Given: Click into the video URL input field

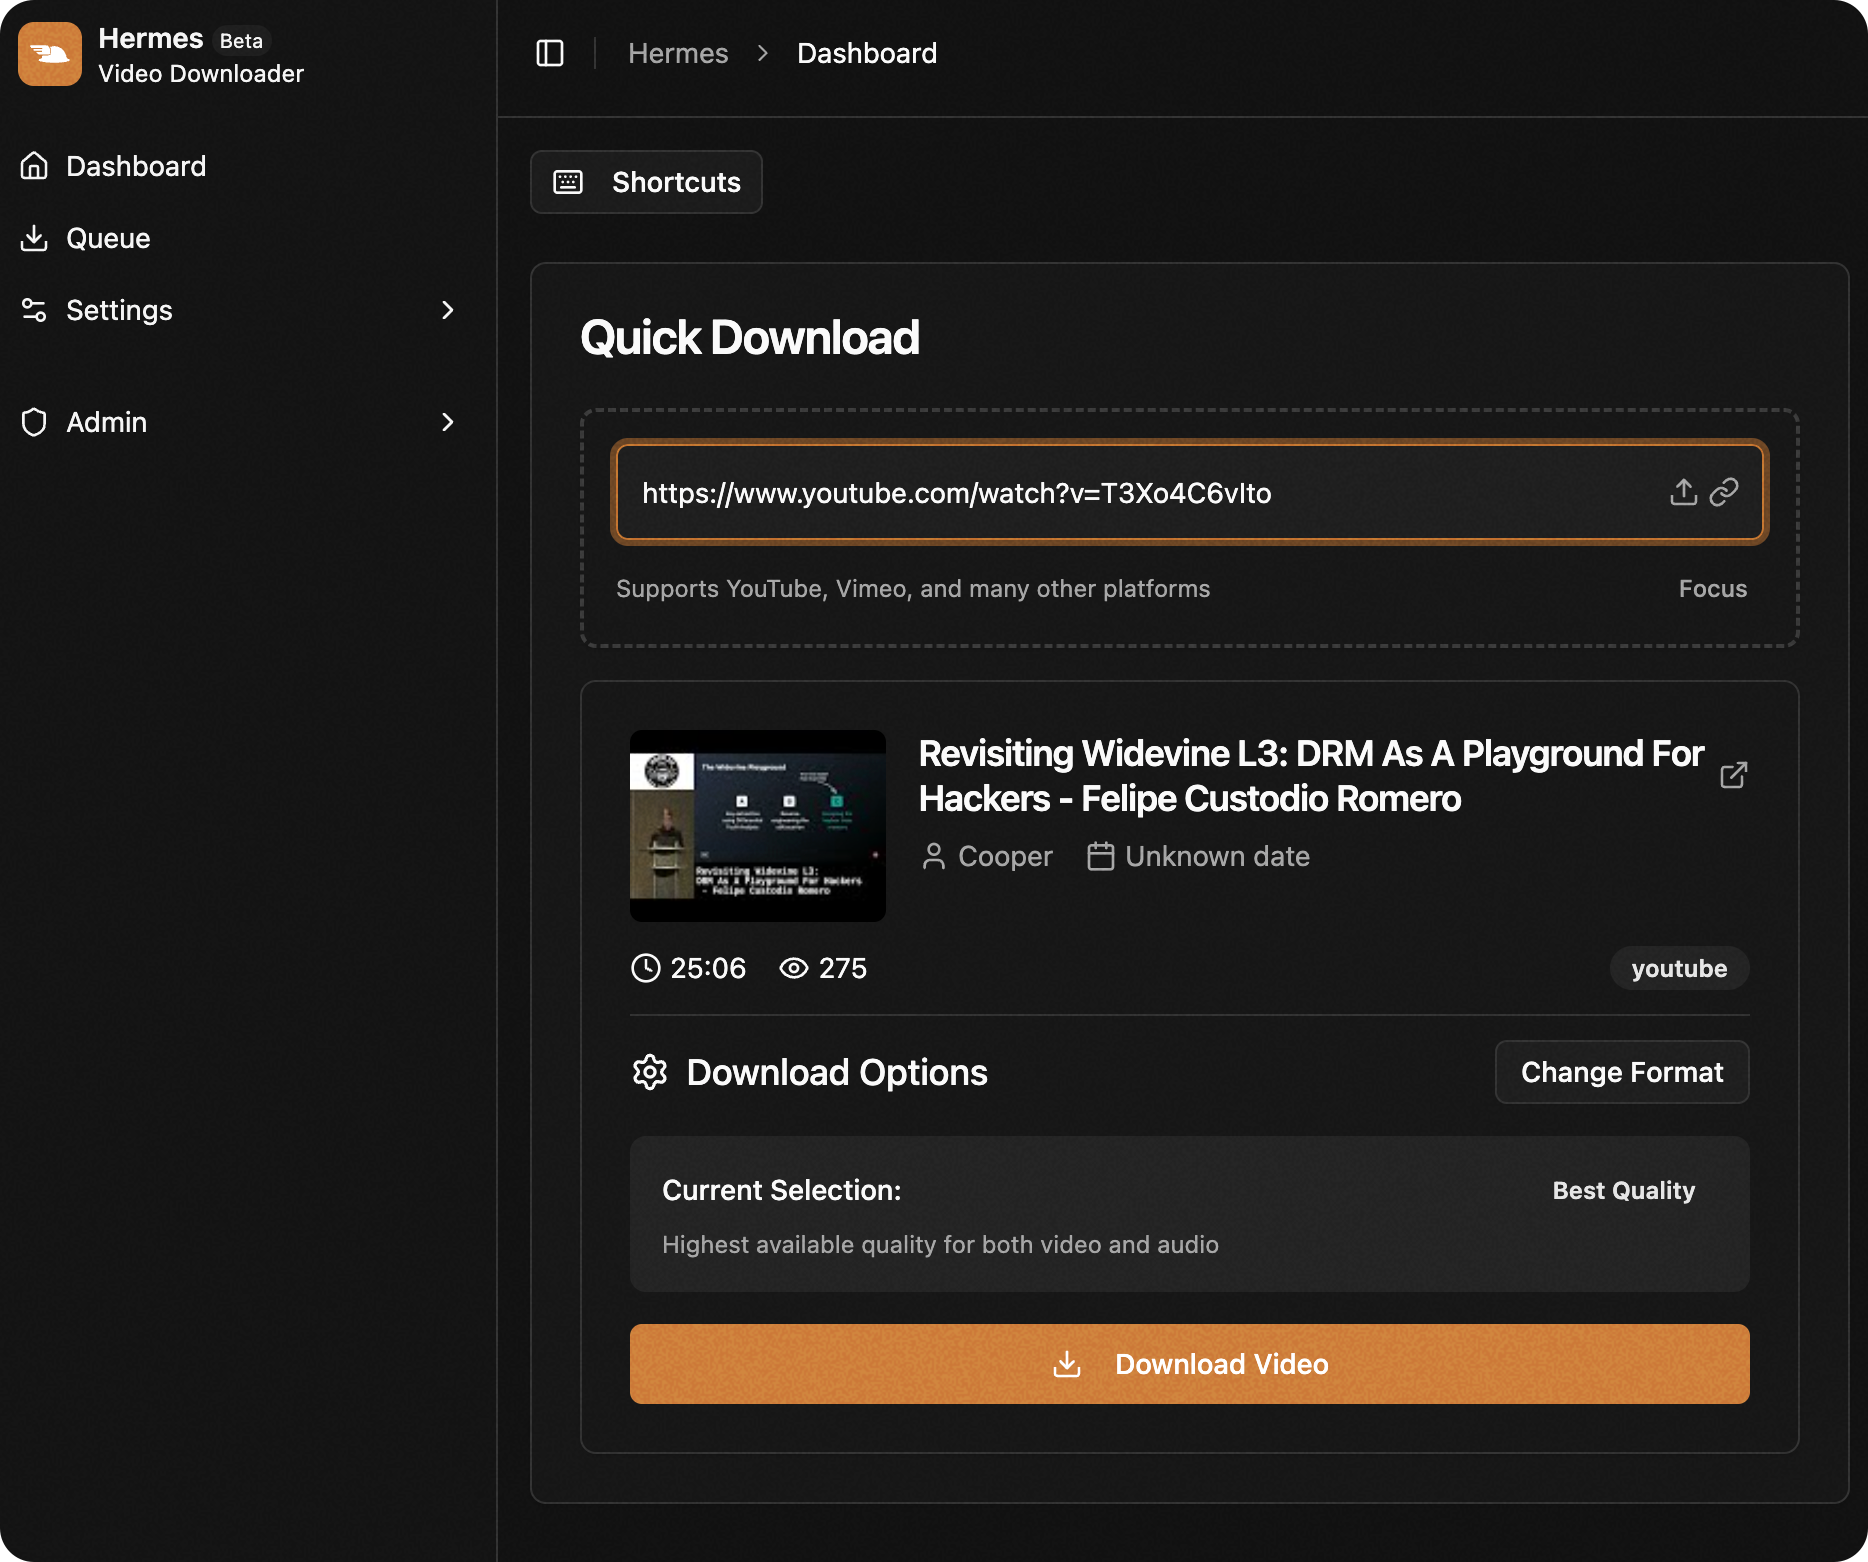Looking at the screenshot, I should 1100,493.
